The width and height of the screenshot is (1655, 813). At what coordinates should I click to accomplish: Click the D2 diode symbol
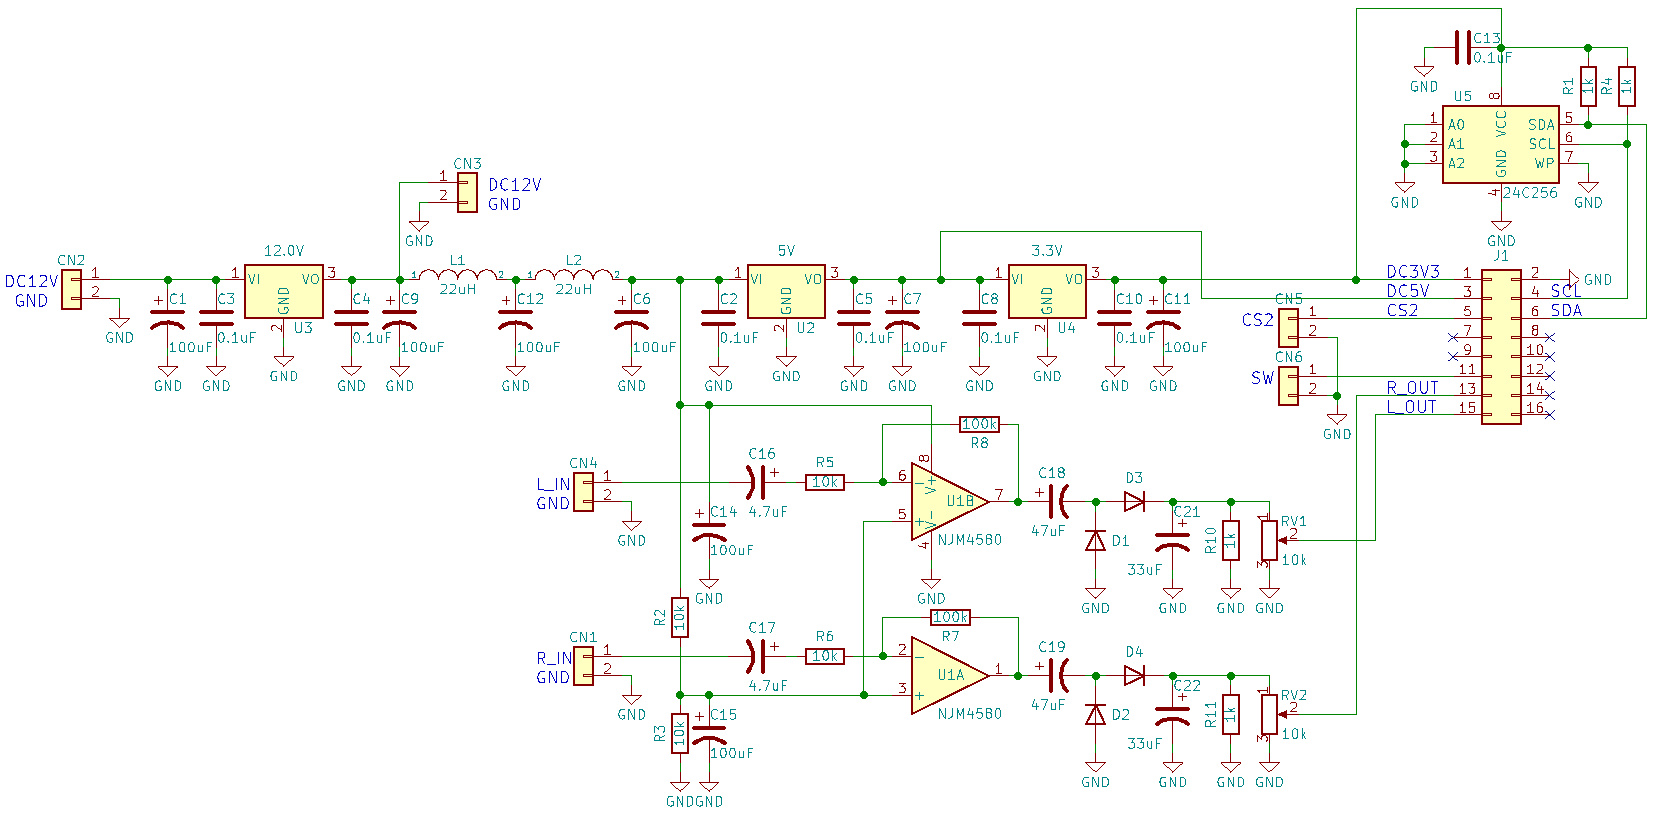pyautogui.click(x=1095, y=714)
